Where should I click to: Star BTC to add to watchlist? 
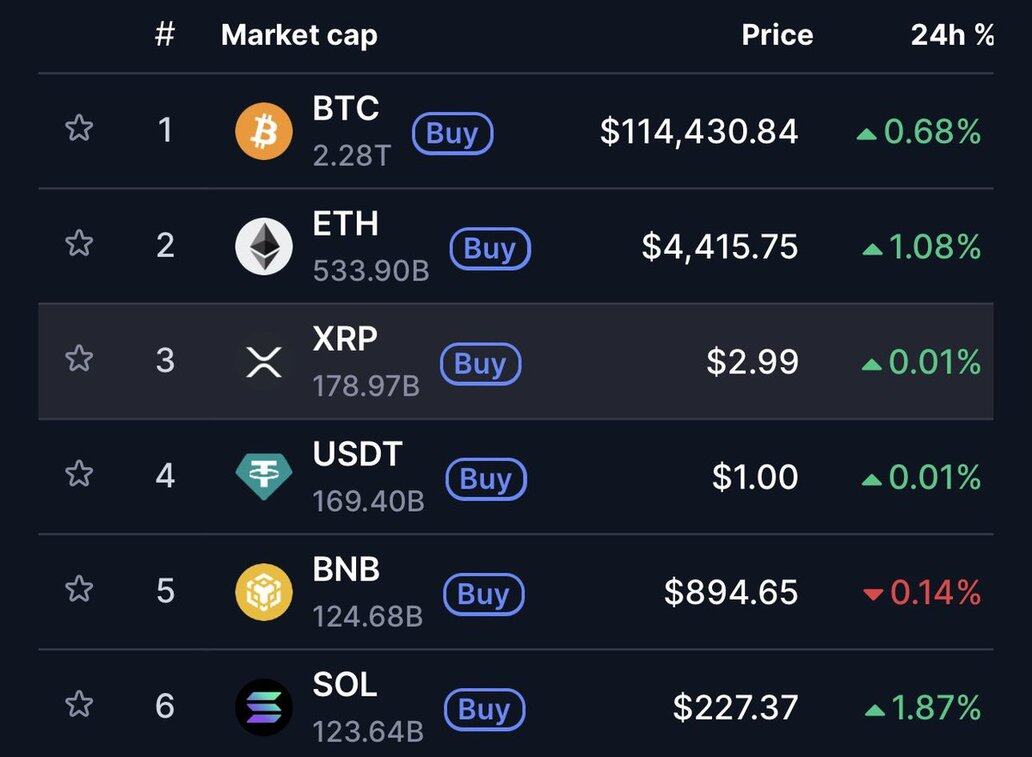coord(79,128)
